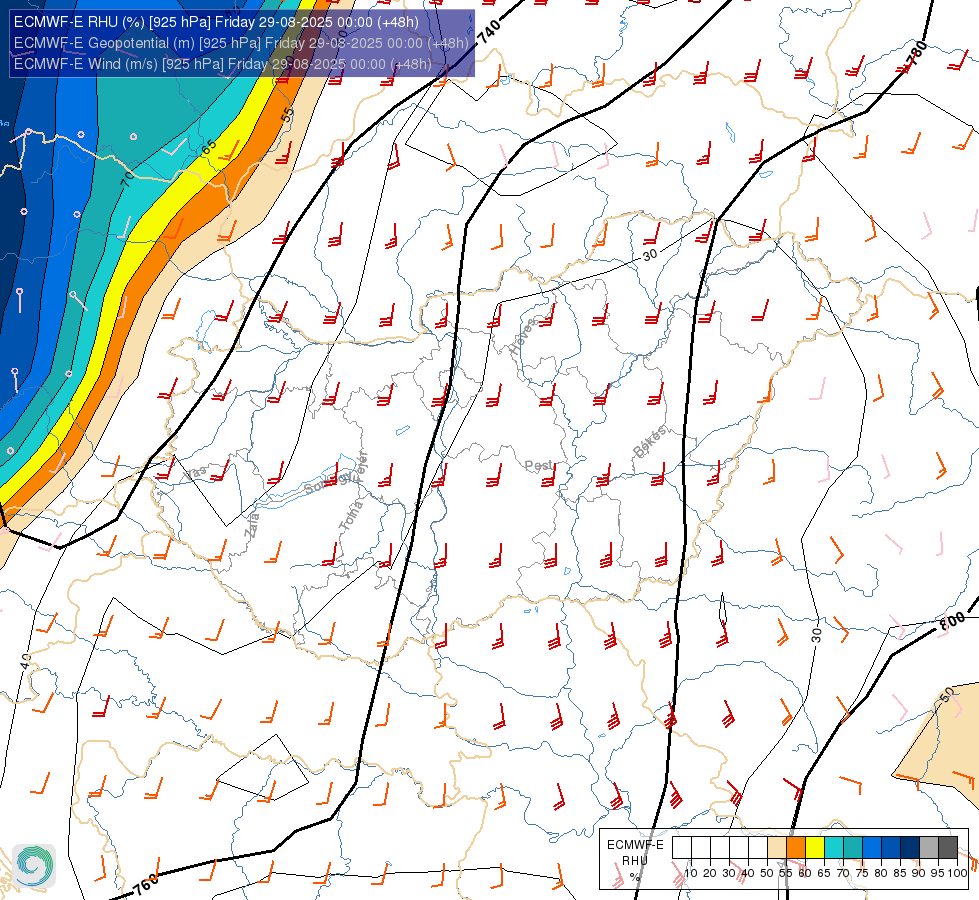Click the 800 geopotential contour label

coord(952,621)
